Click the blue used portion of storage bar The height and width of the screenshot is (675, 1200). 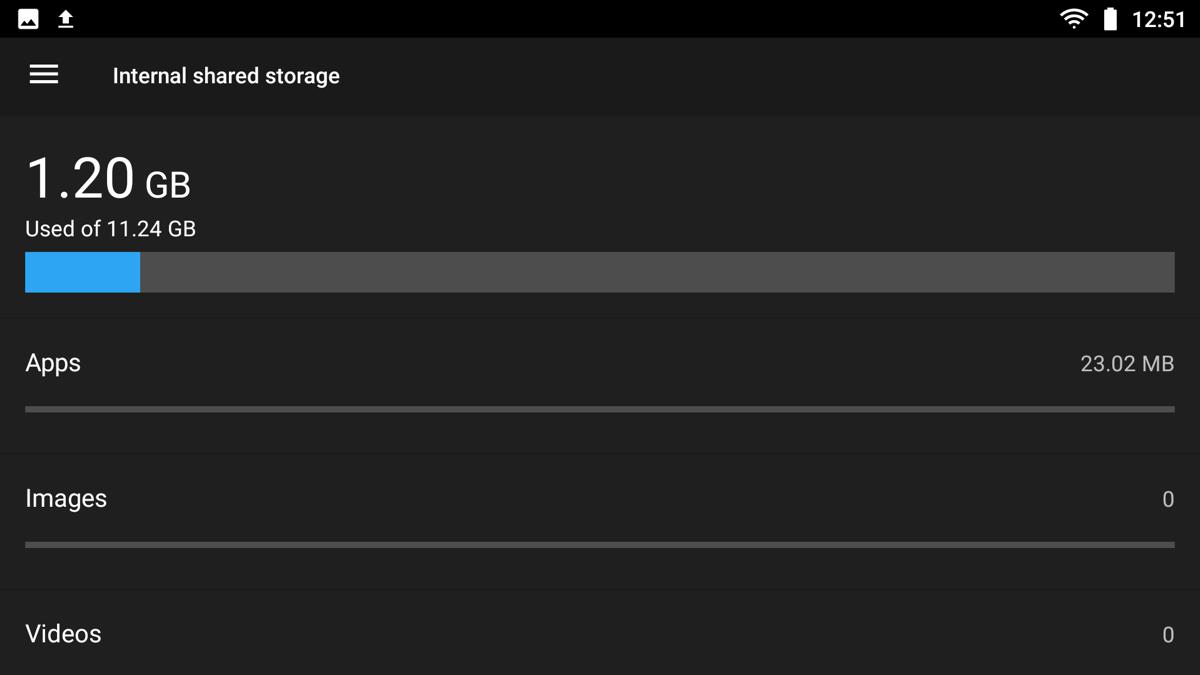82,272
